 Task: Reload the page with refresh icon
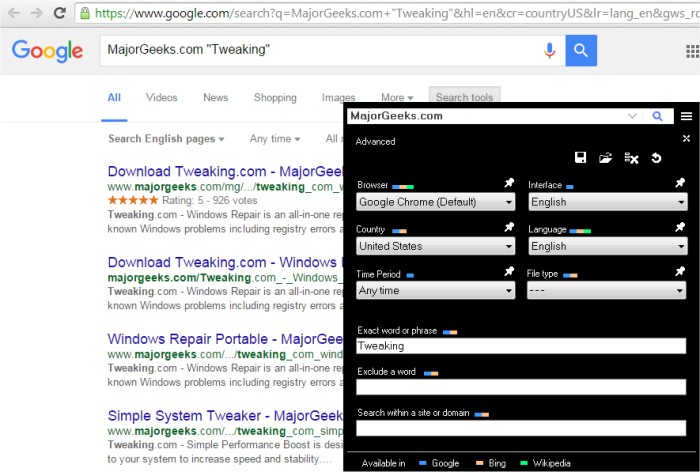tap(59, 13)
